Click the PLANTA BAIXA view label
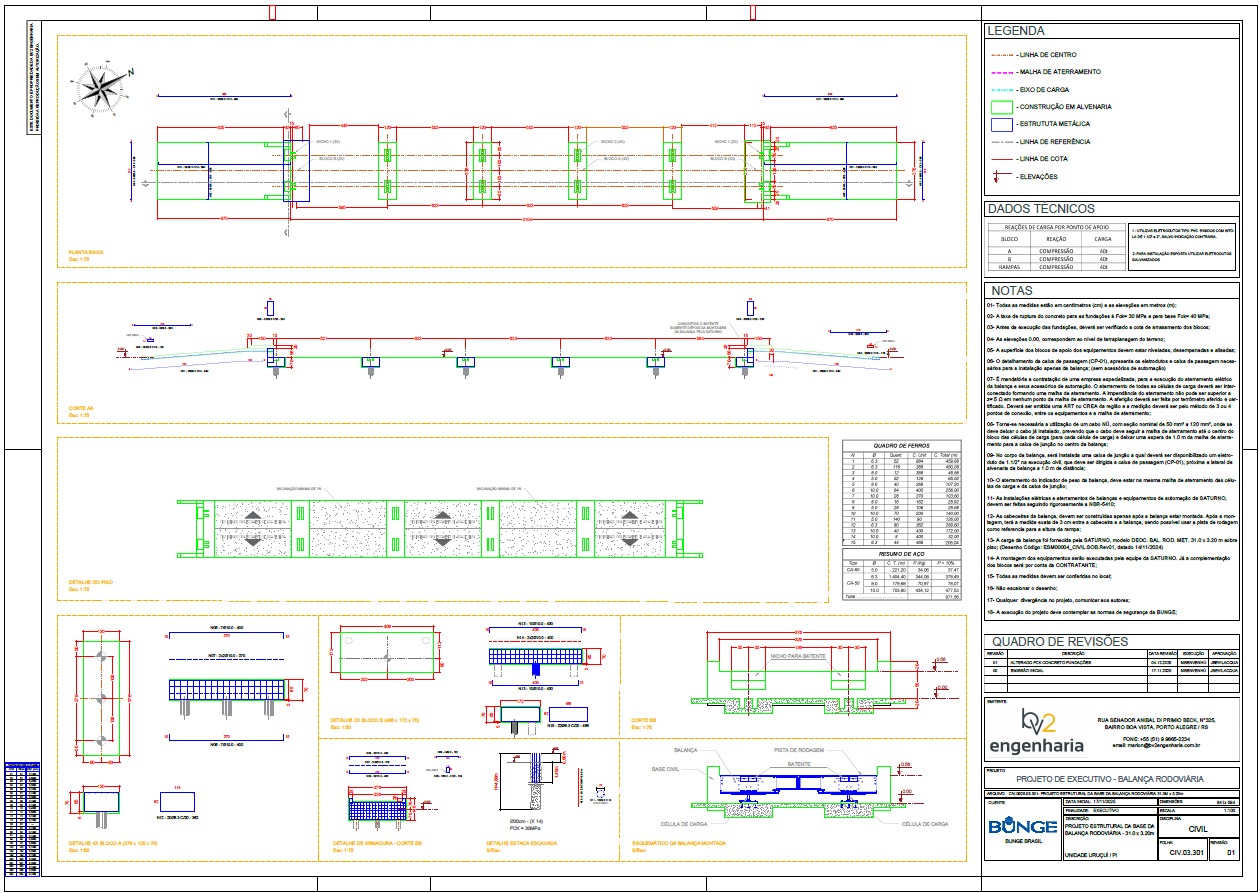Image resolution: width=1260 pixels, height=893 pixels. (x=88, y=253)
